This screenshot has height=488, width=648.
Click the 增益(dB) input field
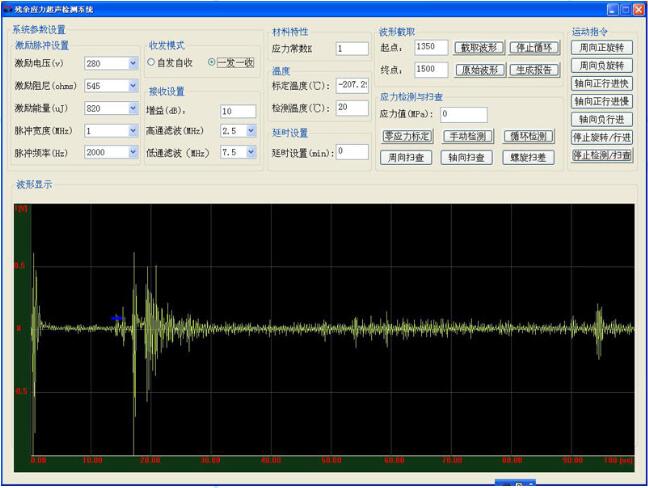(238, 111)
